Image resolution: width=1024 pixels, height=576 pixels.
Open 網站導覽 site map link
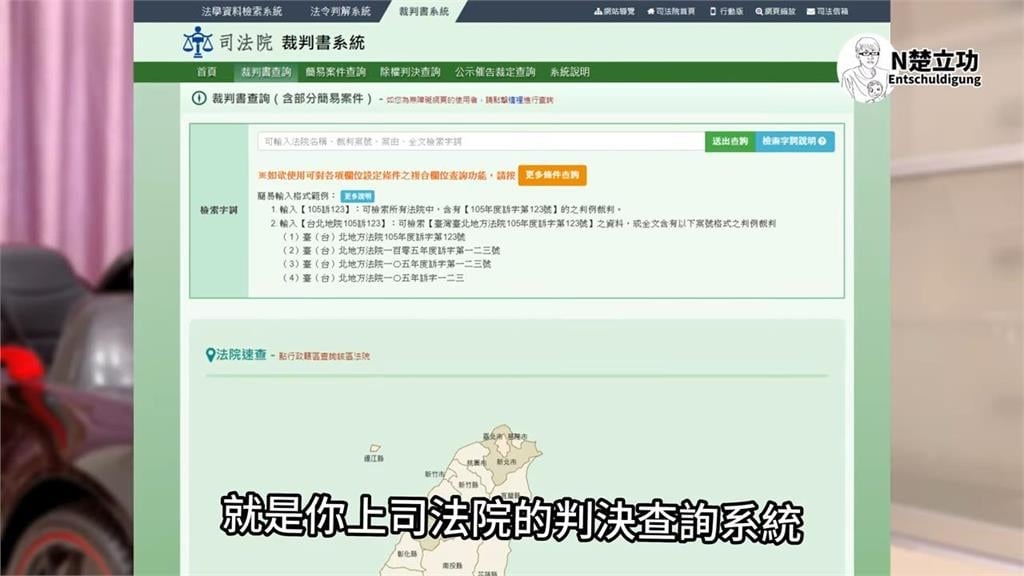tap(614, 11)
